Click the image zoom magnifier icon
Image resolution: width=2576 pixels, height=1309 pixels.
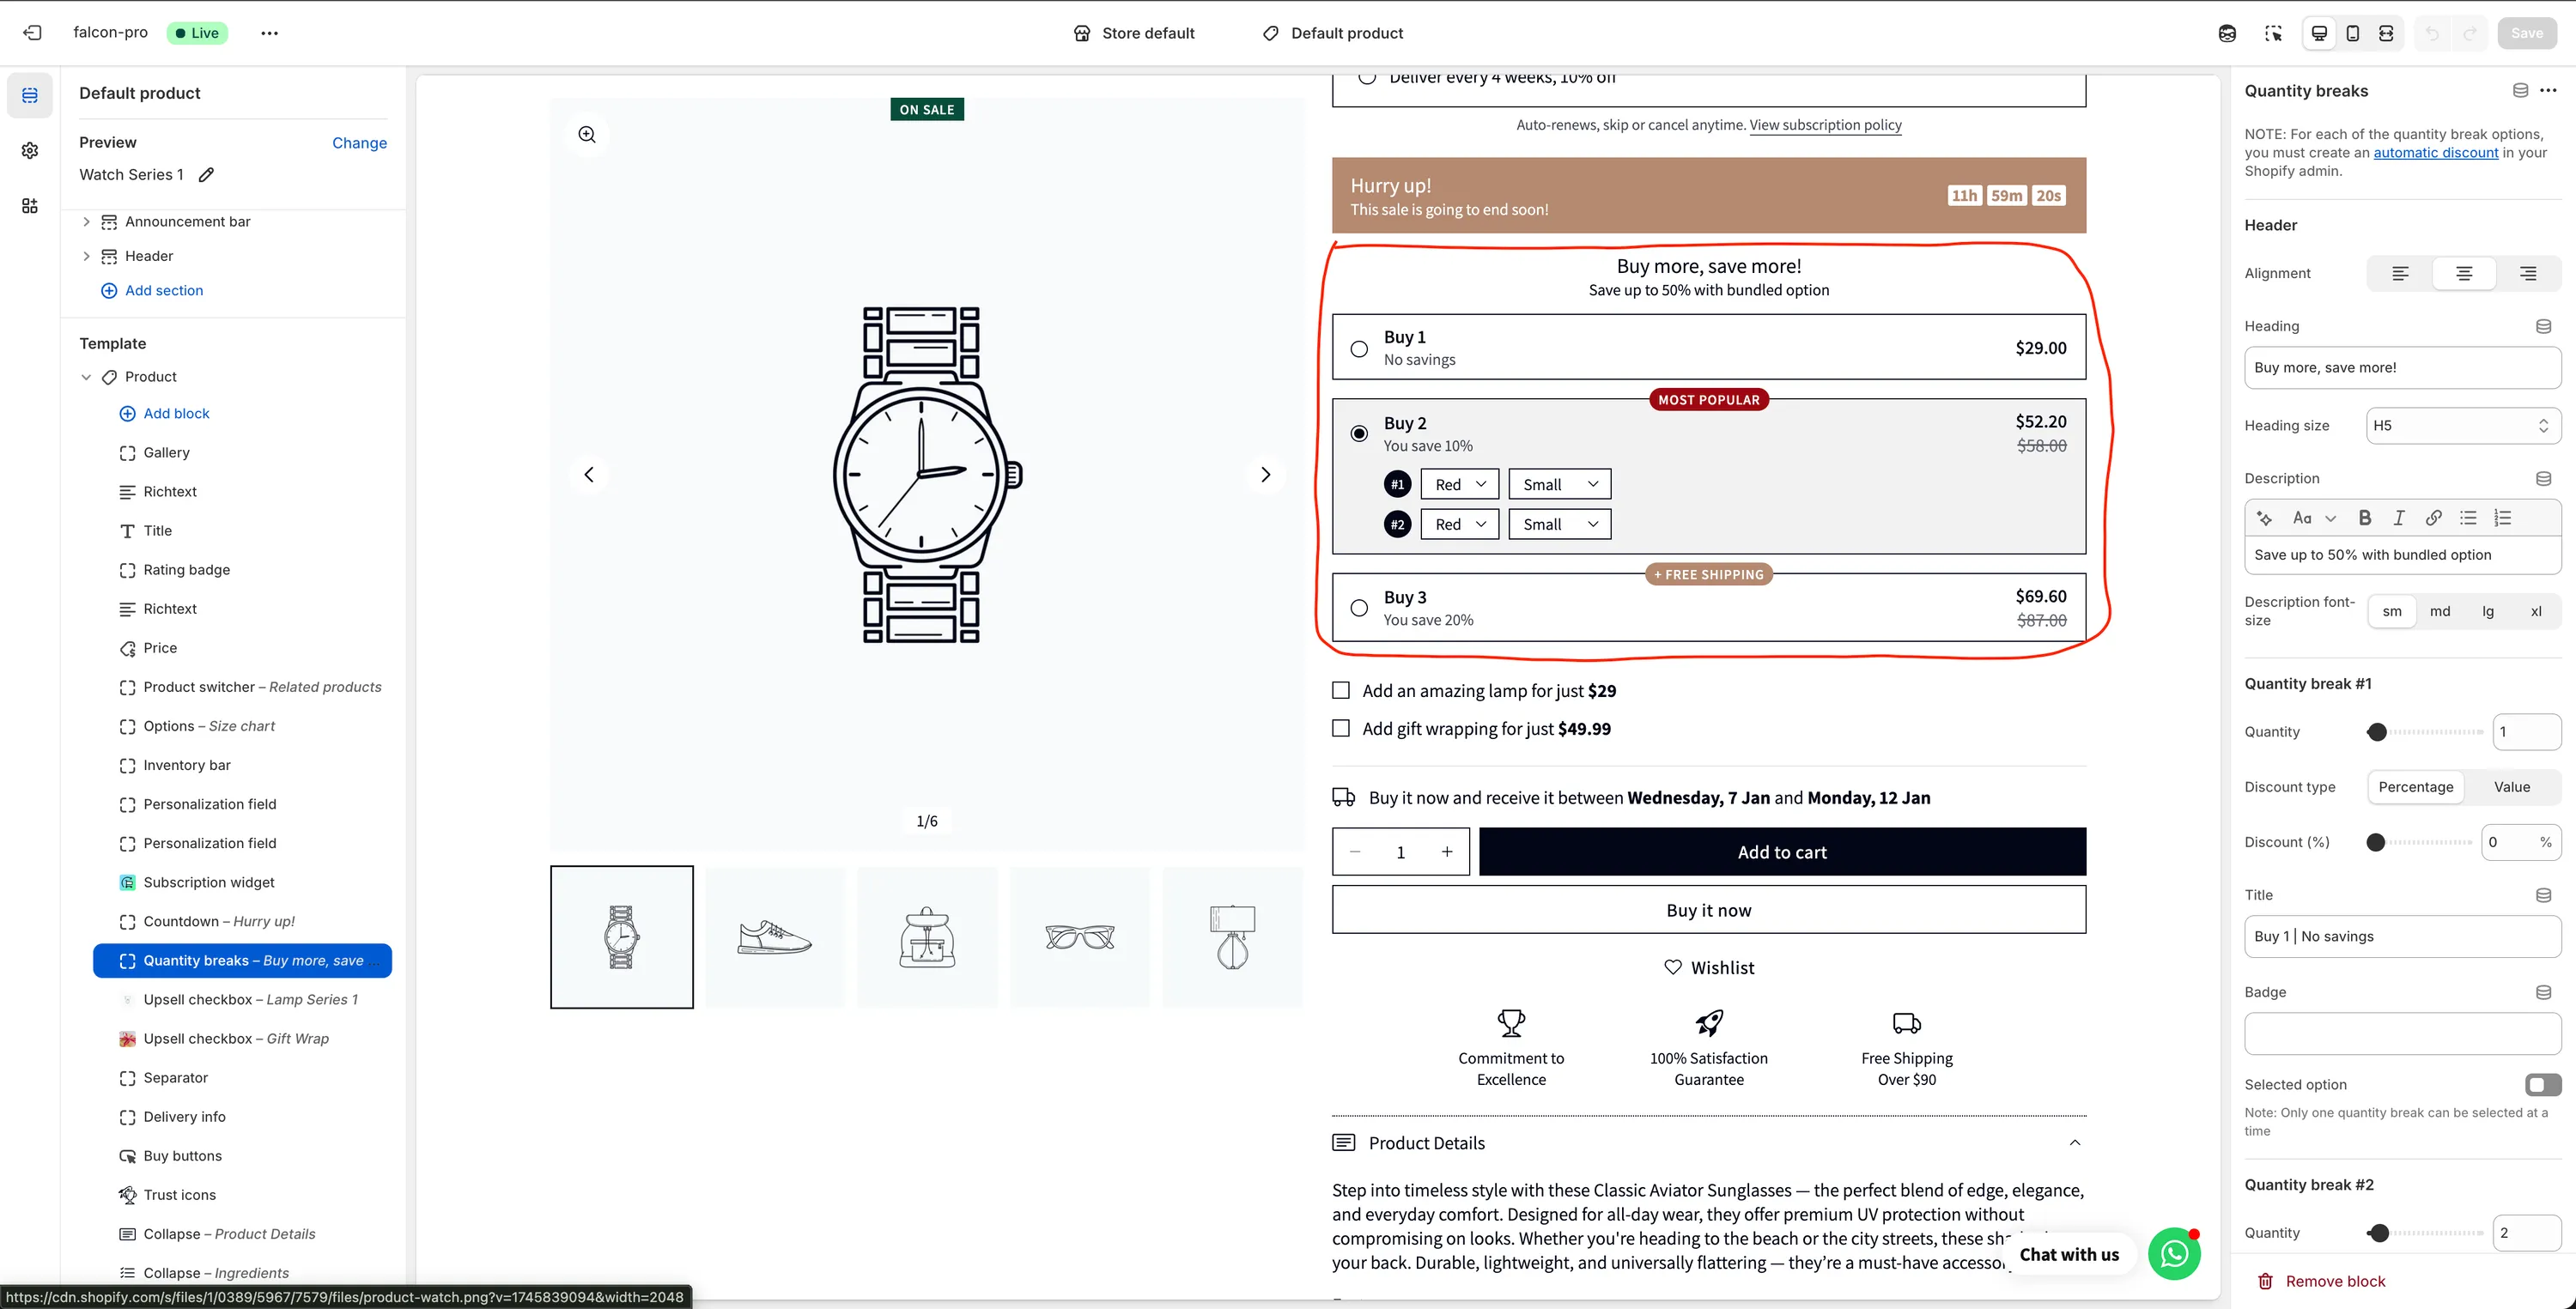pos(587,134)
